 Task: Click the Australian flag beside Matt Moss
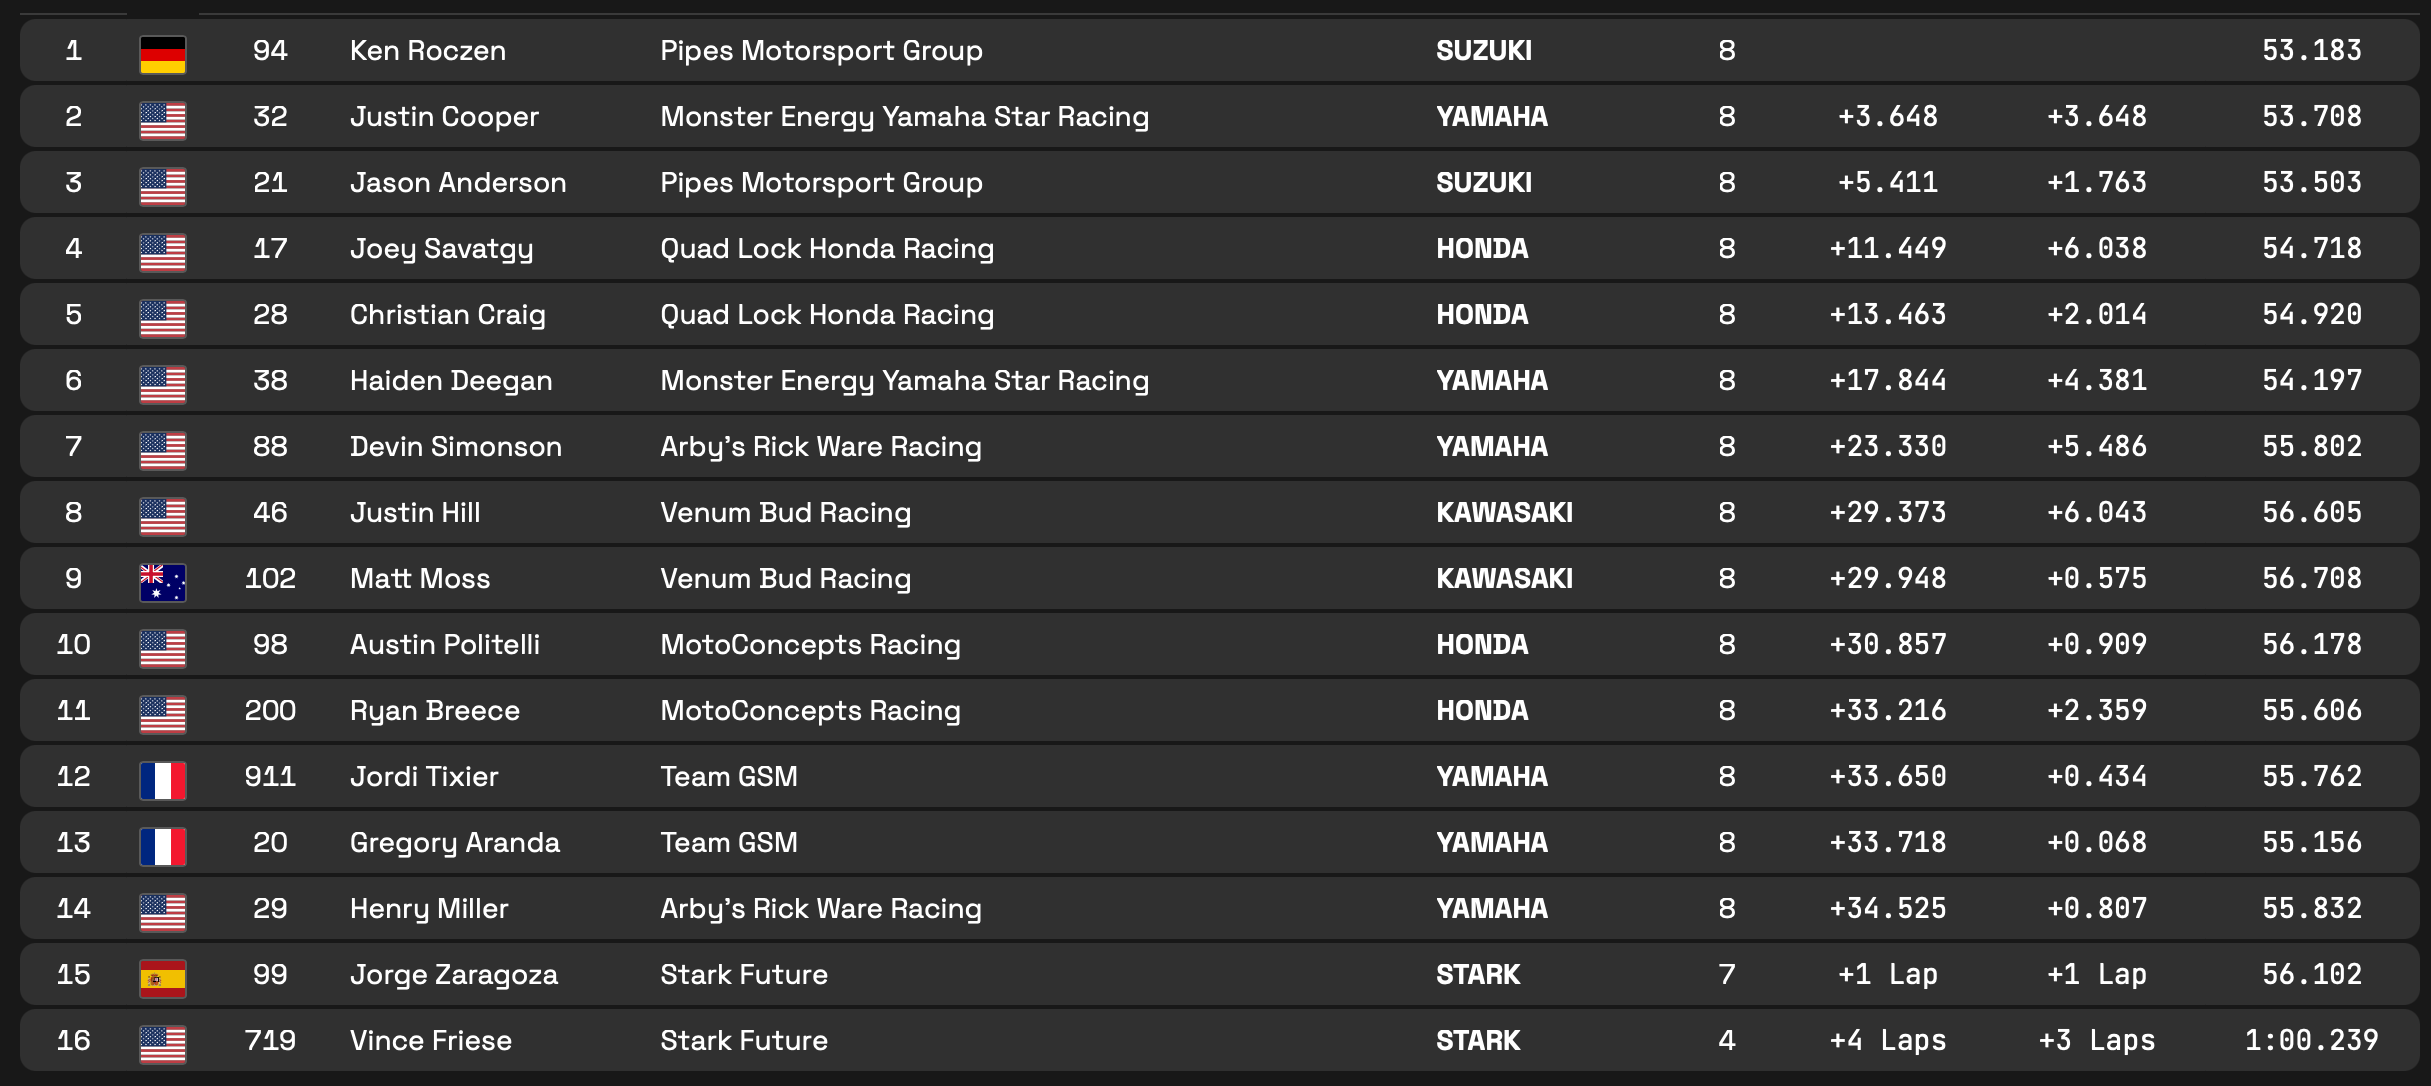(163, 582)
